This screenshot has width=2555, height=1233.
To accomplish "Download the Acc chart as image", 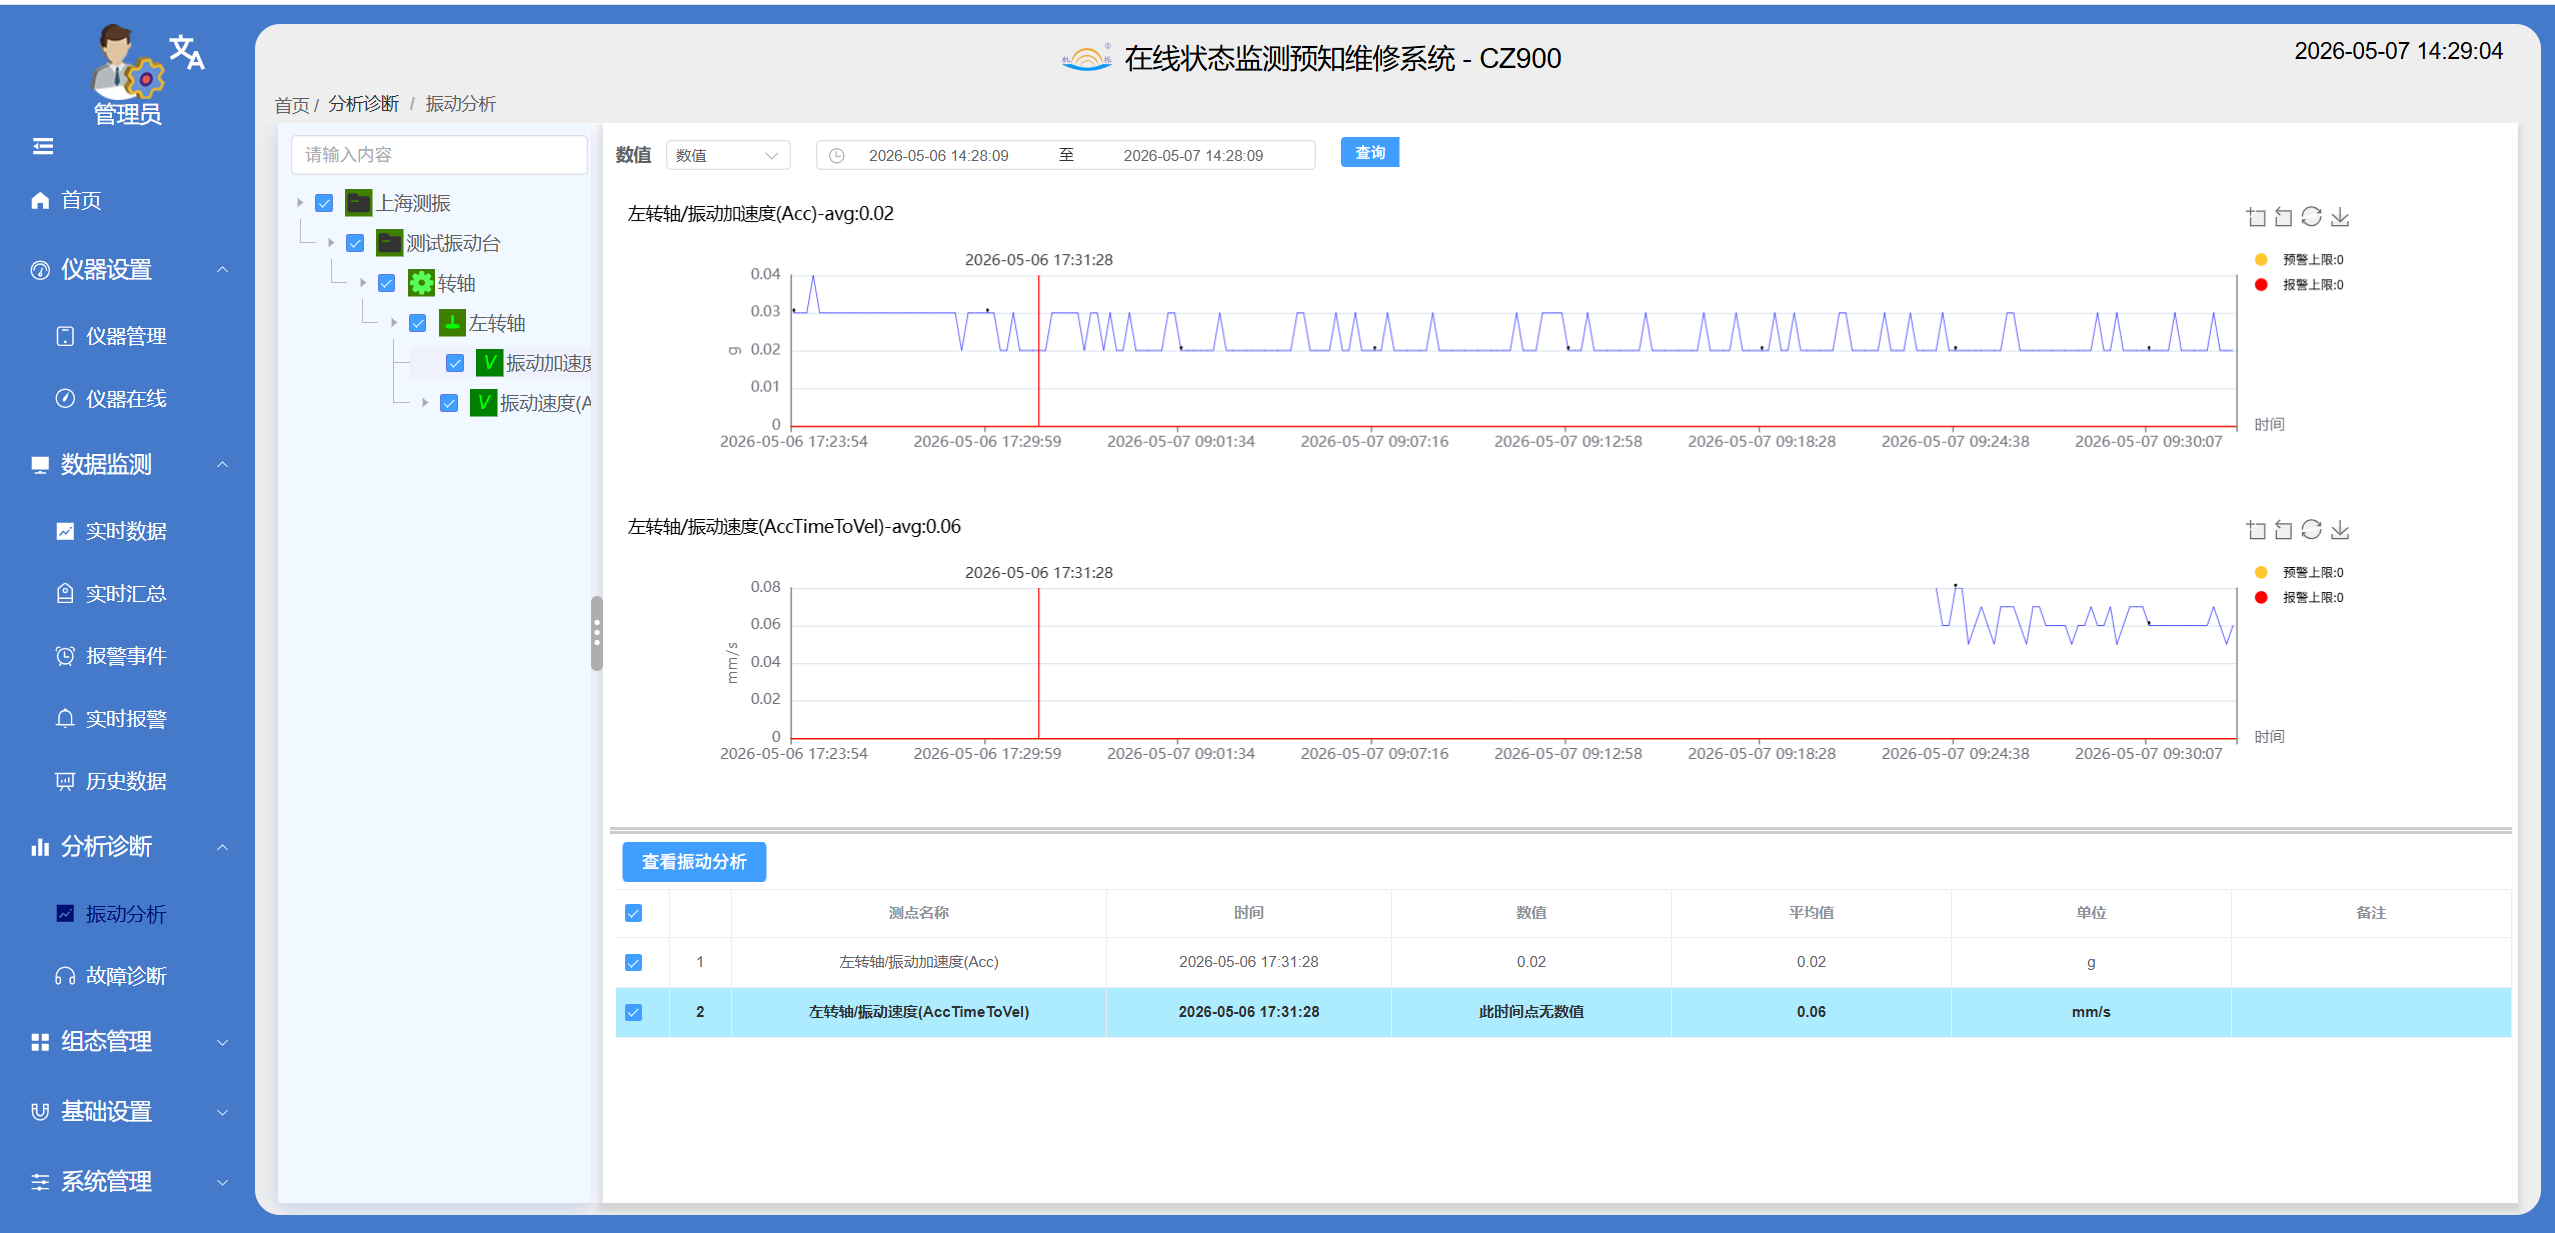I will click(x=2340, y=216).
